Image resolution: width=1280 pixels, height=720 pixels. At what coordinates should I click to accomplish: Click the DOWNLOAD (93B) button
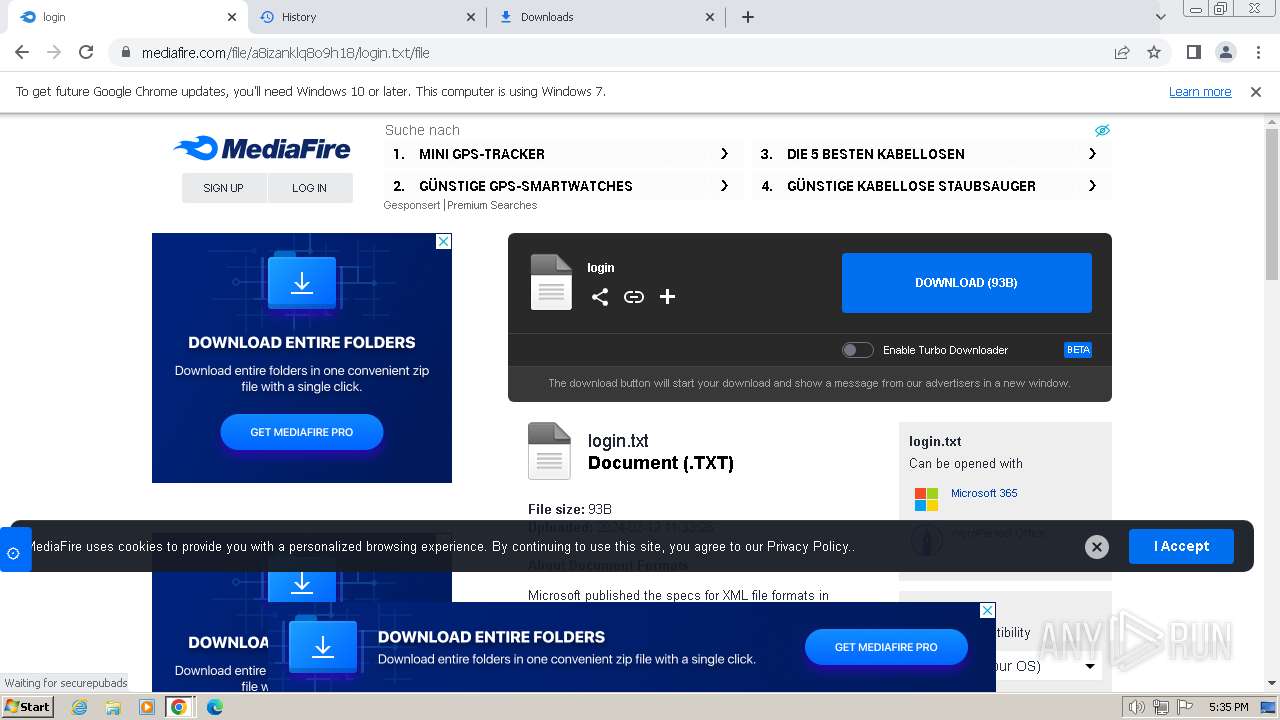point(966,283)
